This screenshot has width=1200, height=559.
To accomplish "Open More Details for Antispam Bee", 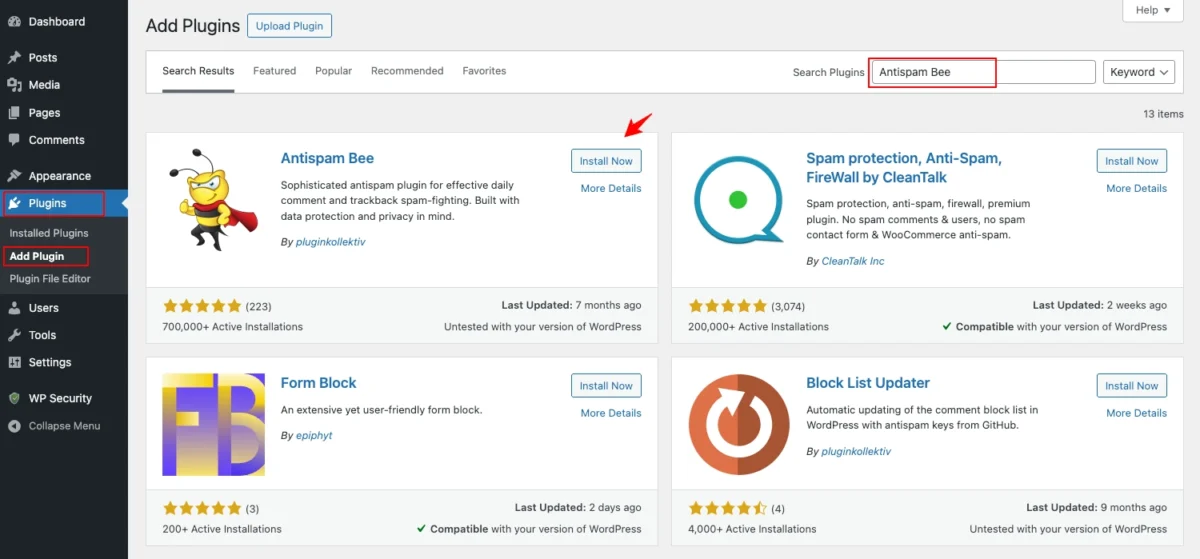I will click(611, 188).
